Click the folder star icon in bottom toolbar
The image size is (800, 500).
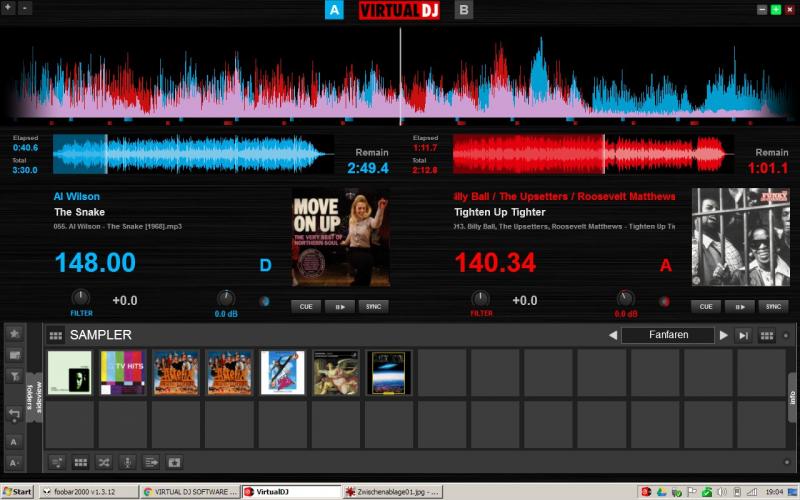point(174,463)
